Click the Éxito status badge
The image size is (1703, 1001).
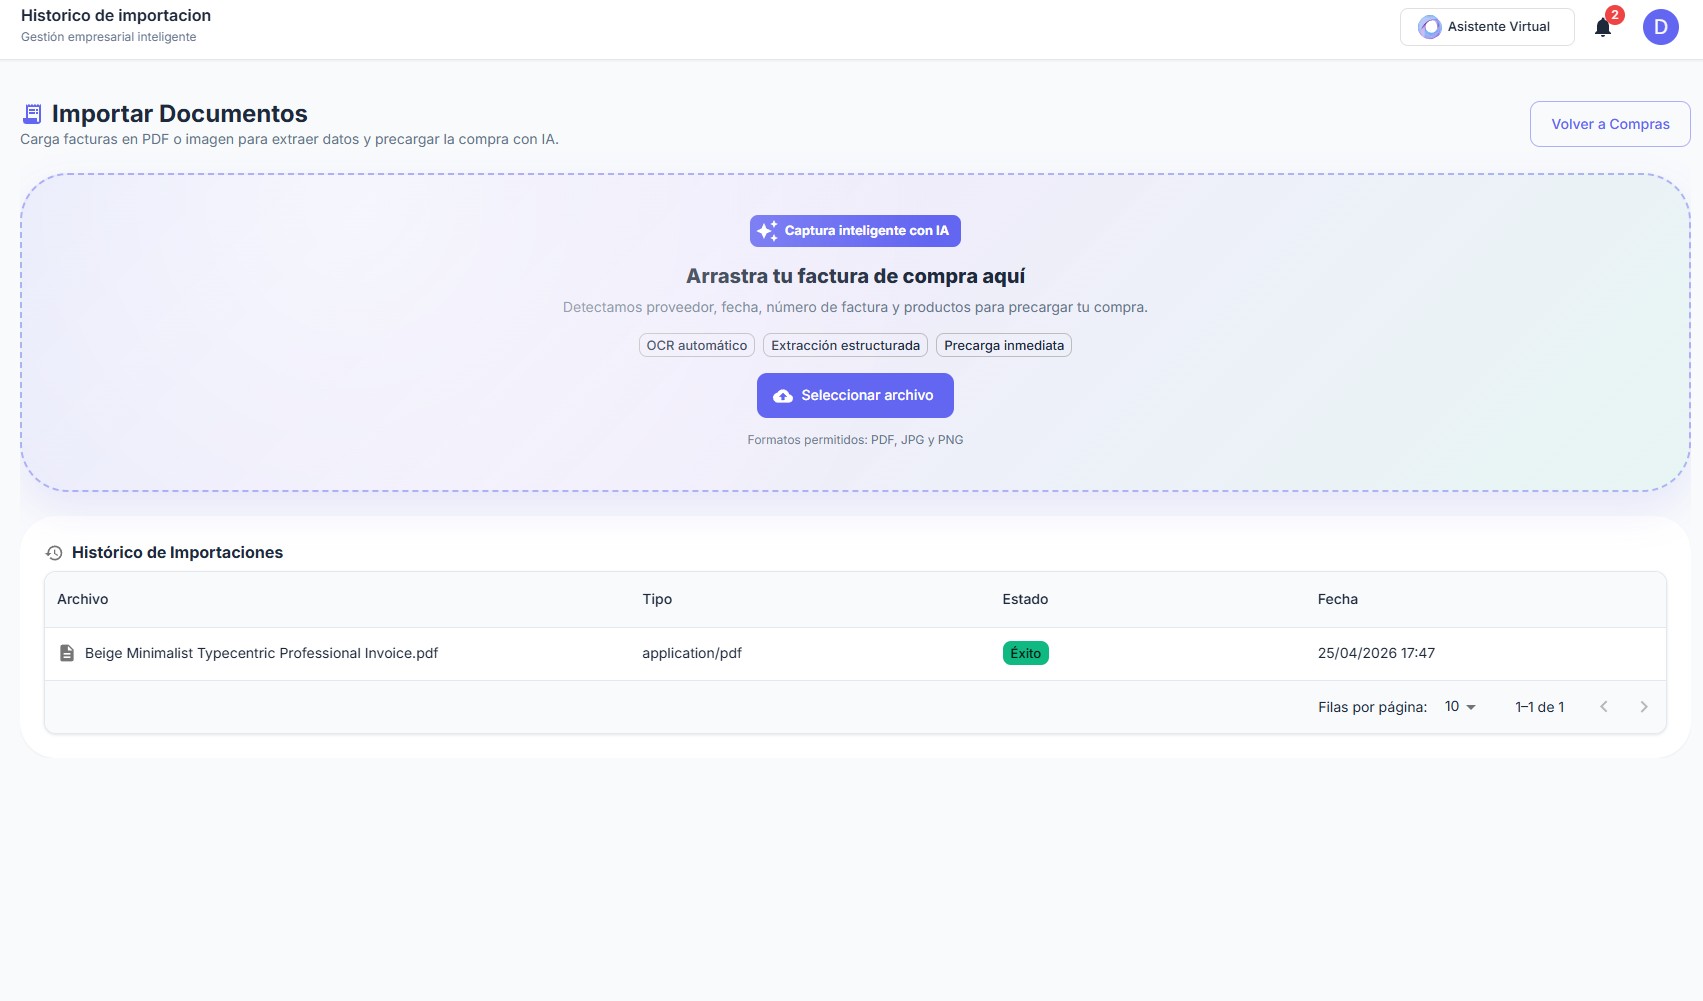click(1025, 653)
